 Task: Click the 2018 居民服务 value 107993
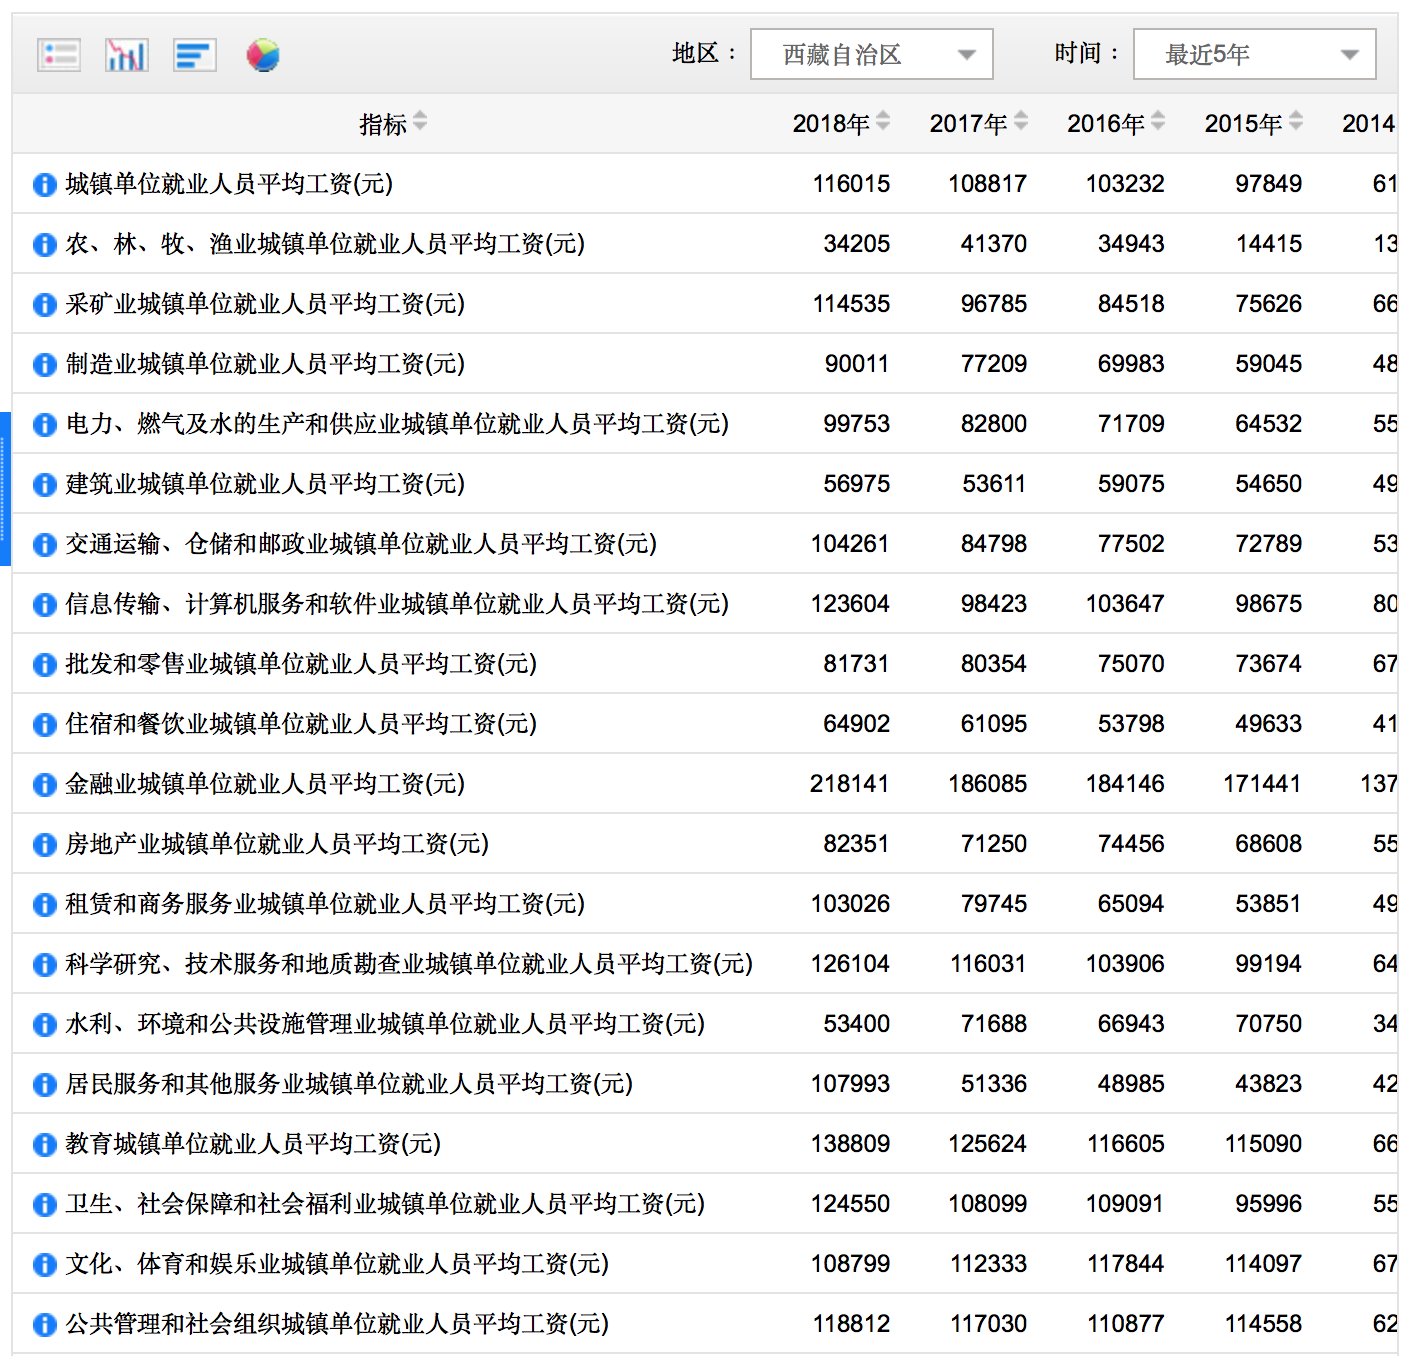tap(850, 1084)
